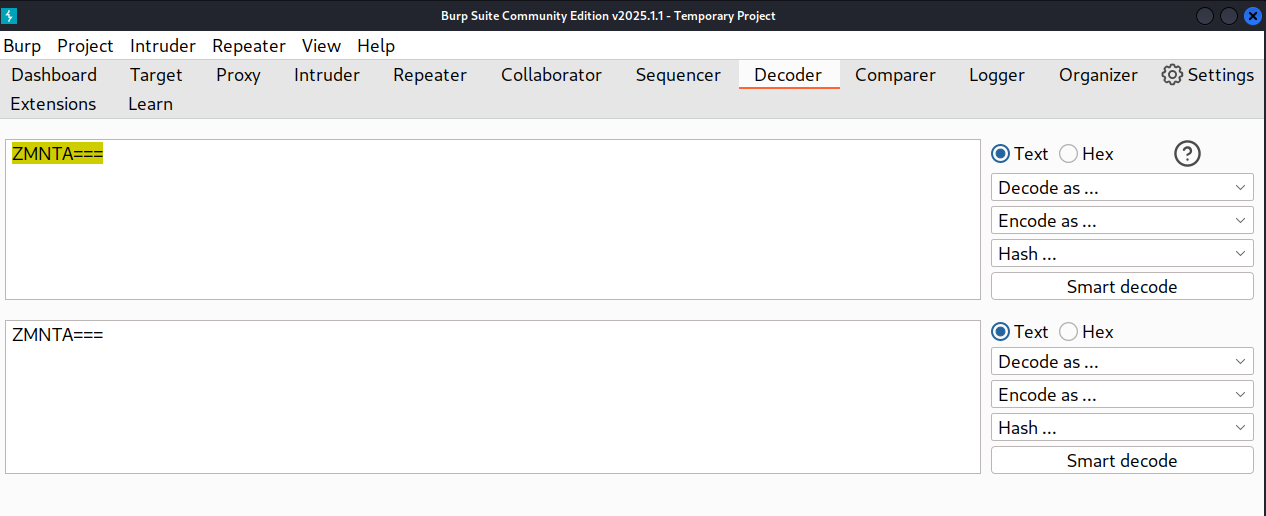Switch to the Extensions tab

pos(53,104)
